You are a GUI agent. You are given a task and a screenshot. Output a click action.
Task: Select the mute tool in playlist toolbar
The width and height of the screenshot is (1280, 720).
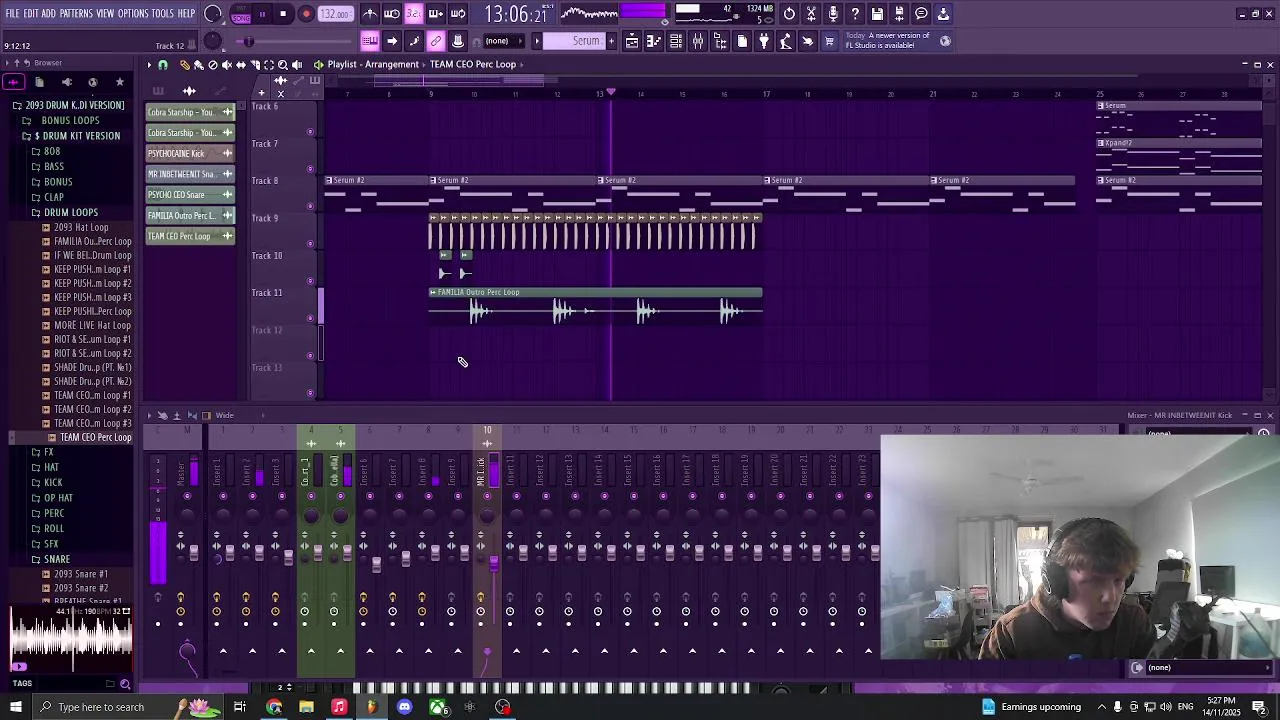226,65
